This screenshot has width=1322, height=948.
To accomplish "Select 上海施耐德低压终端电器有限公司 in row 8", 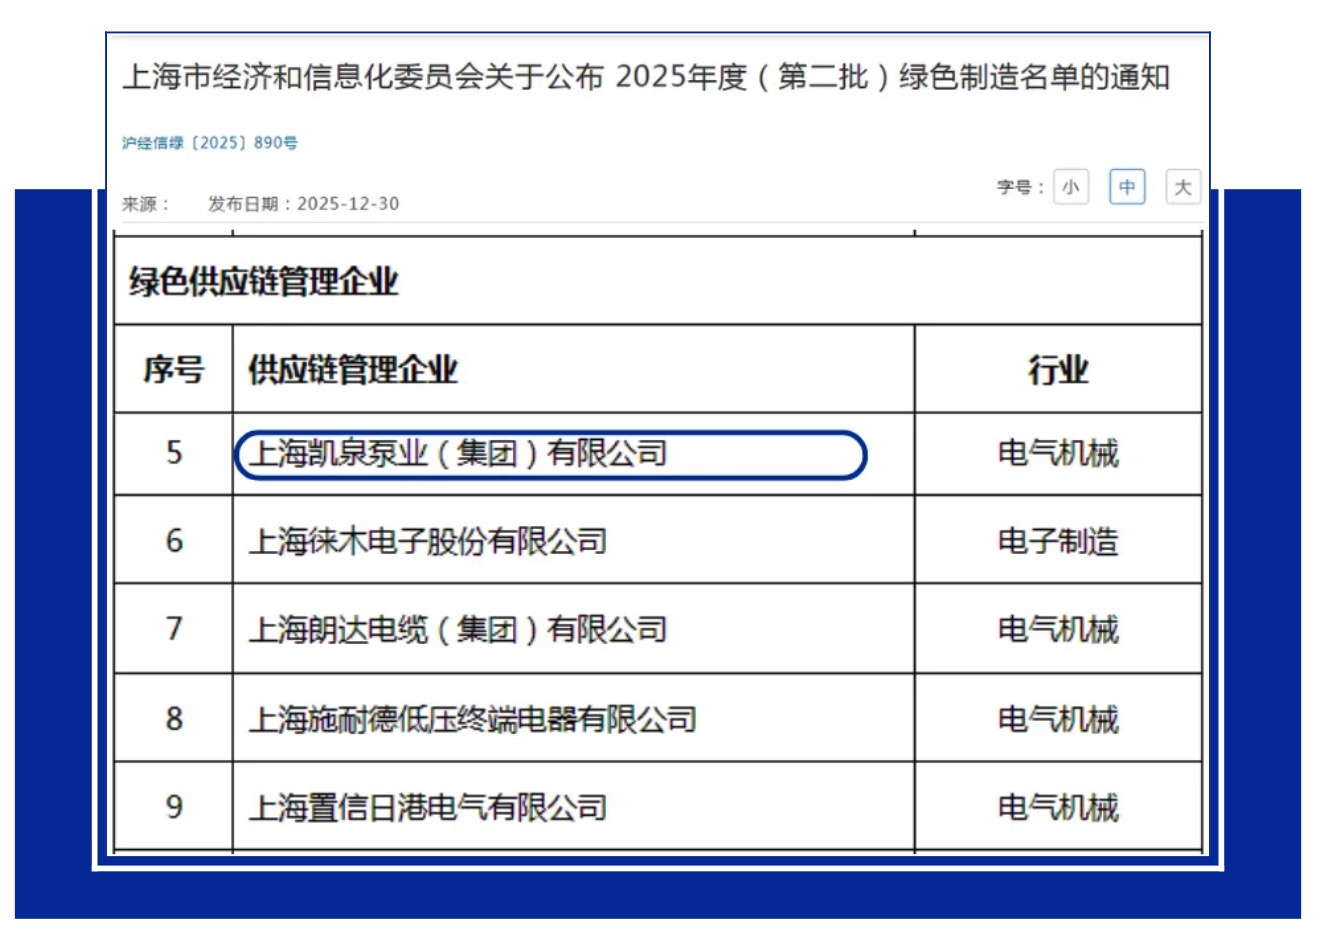I will click(472, 719).
